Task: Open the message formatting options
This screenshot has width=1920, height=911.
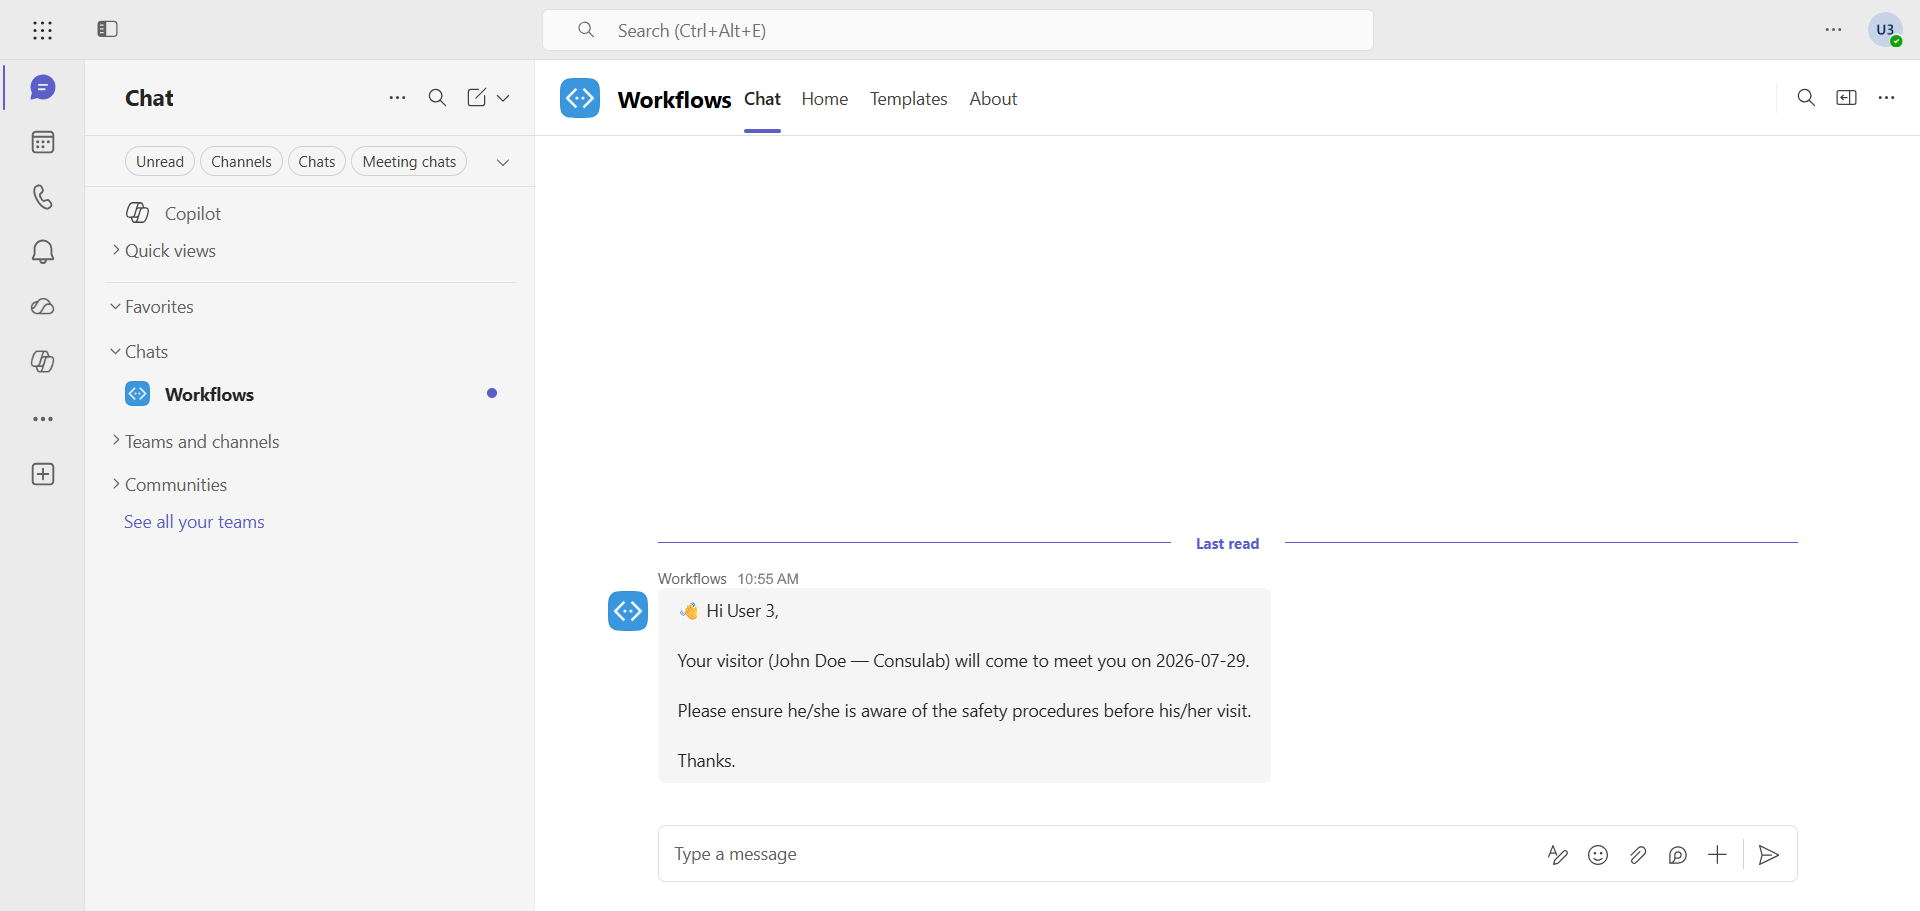Action: click(1558, 855)
